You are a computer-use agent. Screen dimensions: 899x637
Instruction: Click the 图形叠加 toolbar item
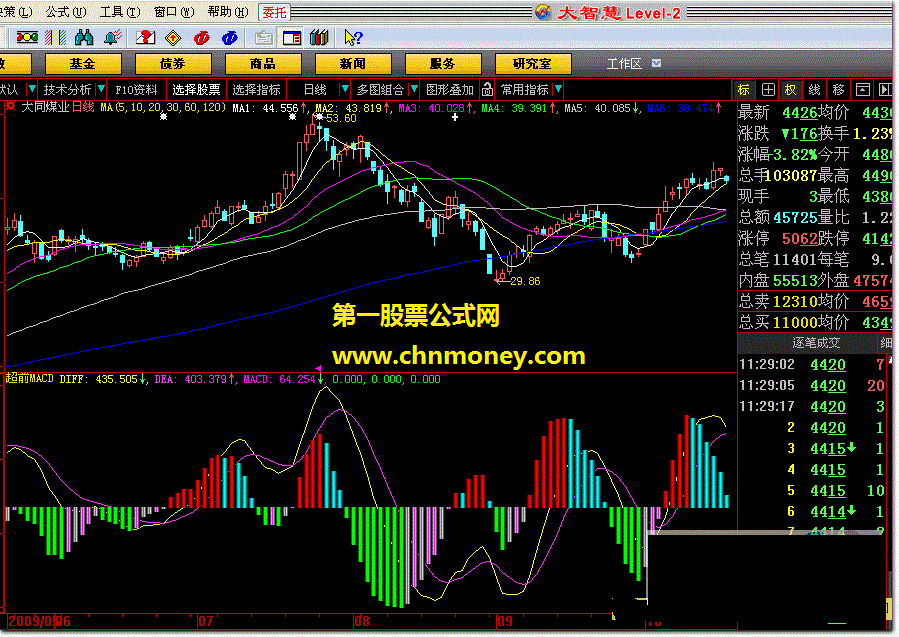(450, 89)
